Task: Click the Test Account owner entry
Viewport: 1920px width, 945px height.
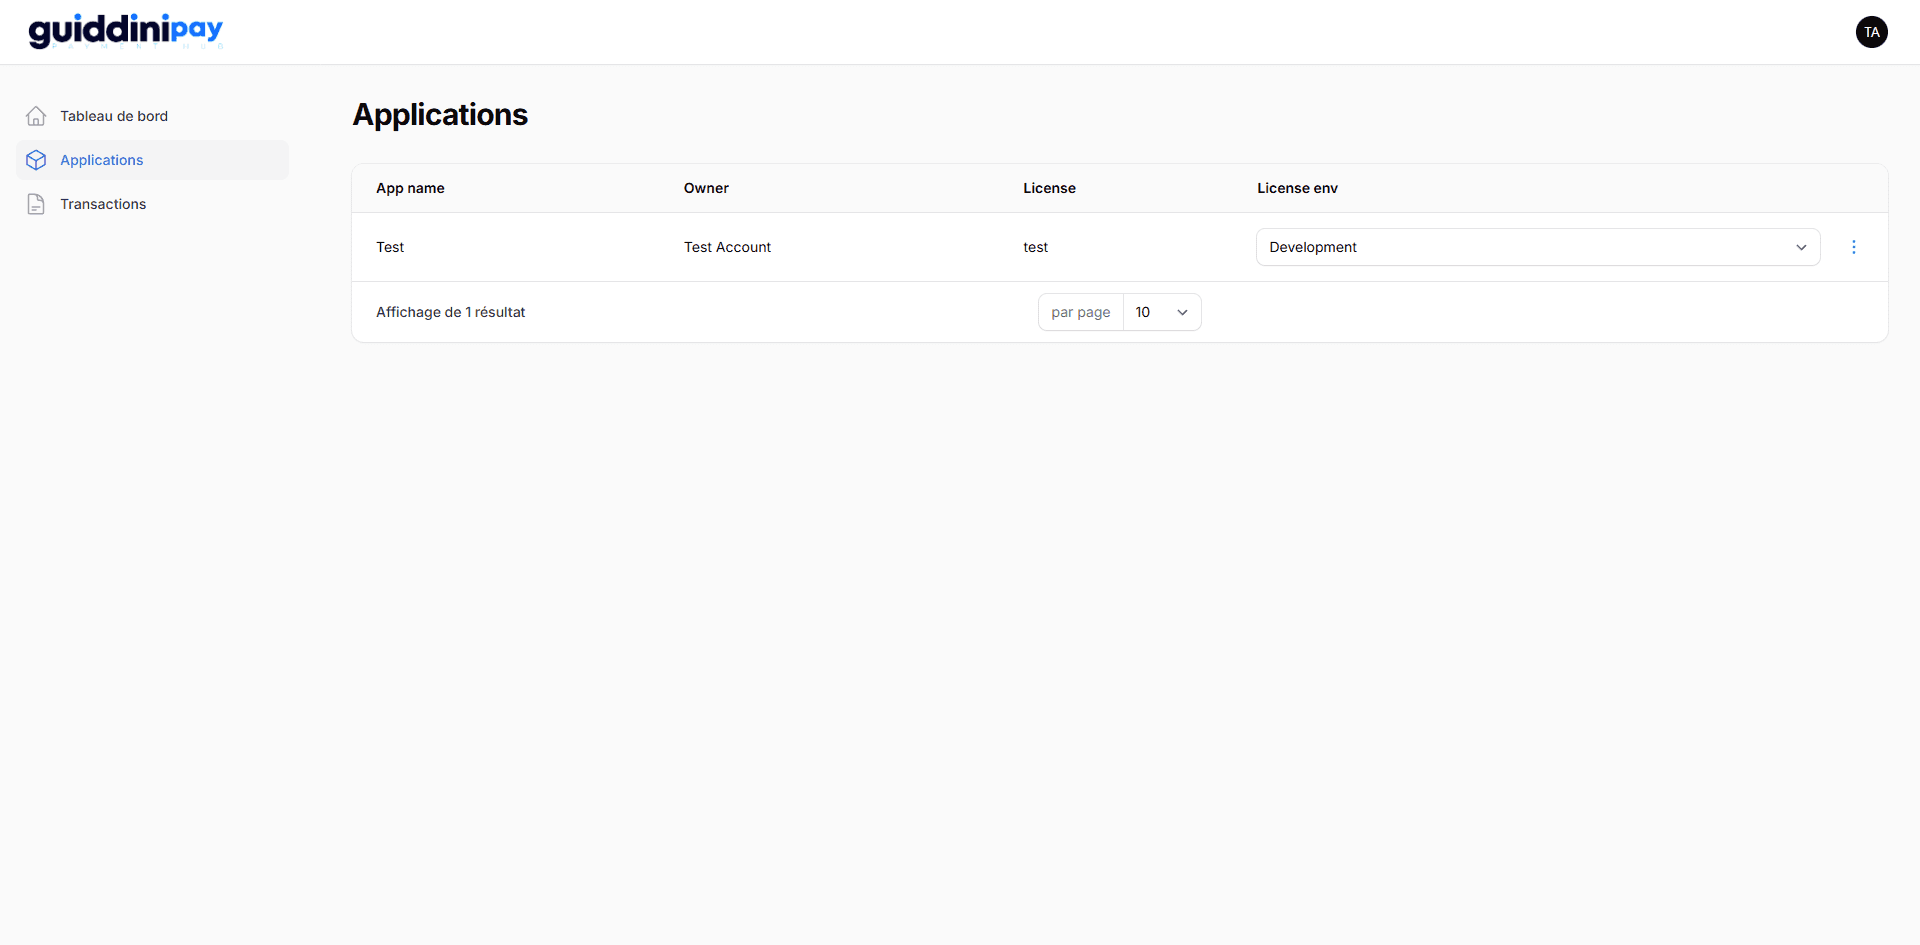Action: [x=727, y=247]
